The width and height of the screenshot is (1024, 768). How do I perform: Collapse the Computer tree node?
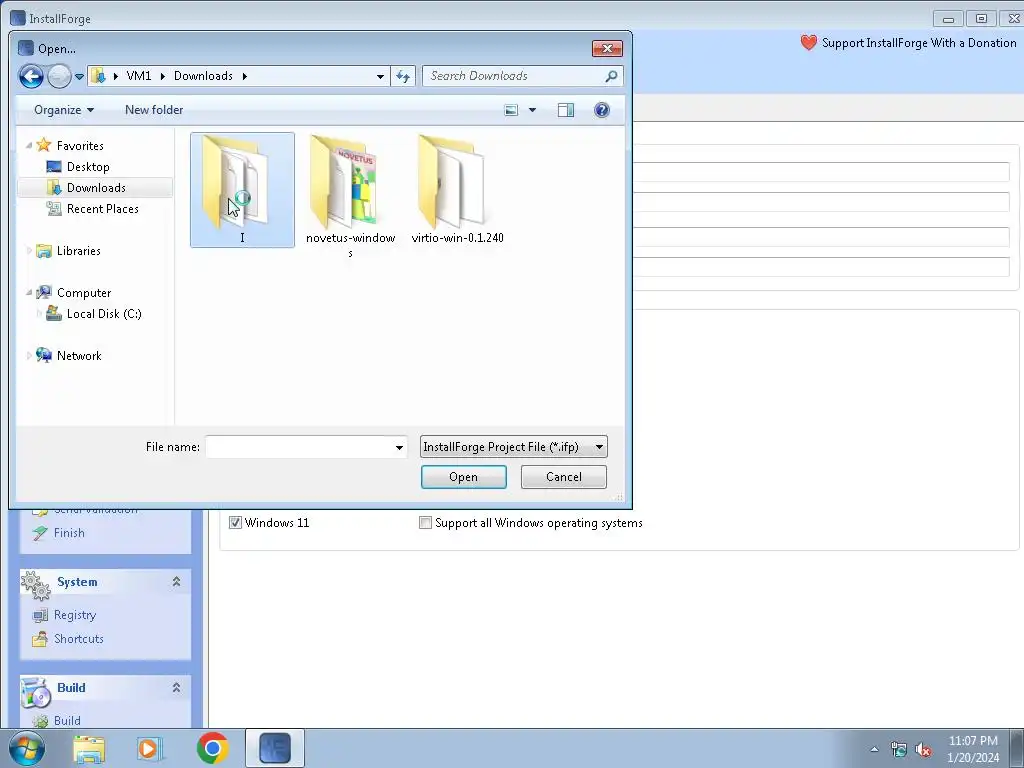pos(29,293)
